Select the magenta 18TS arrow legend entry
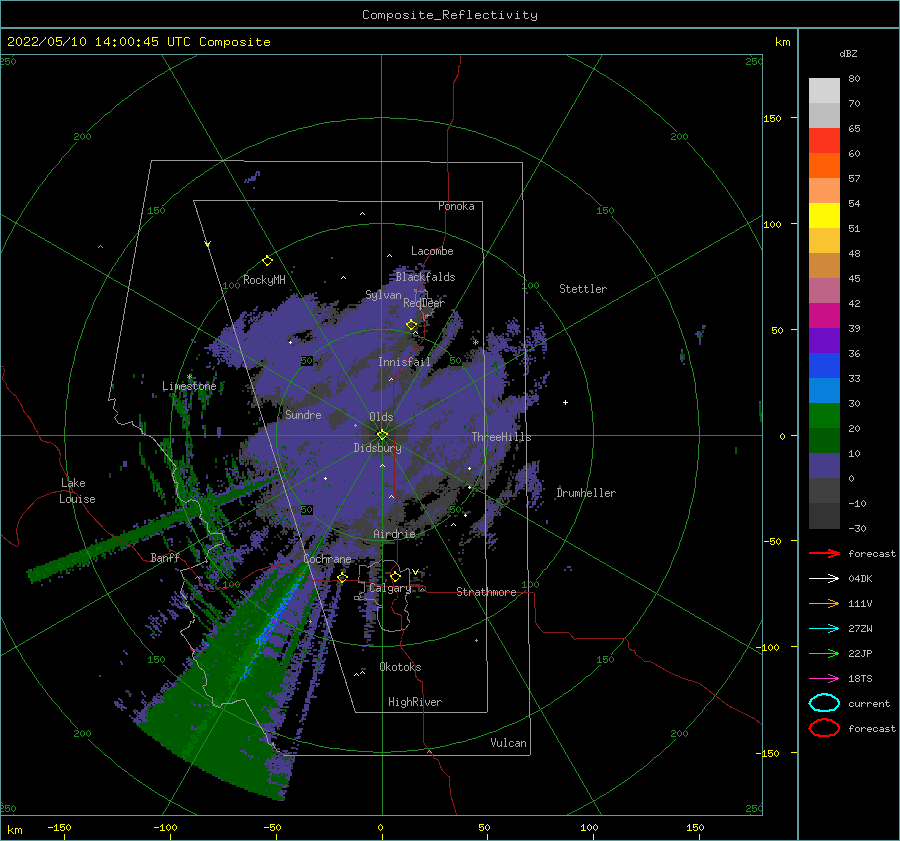The height and width of the screenshot is (841, 900). click(824, 679)
